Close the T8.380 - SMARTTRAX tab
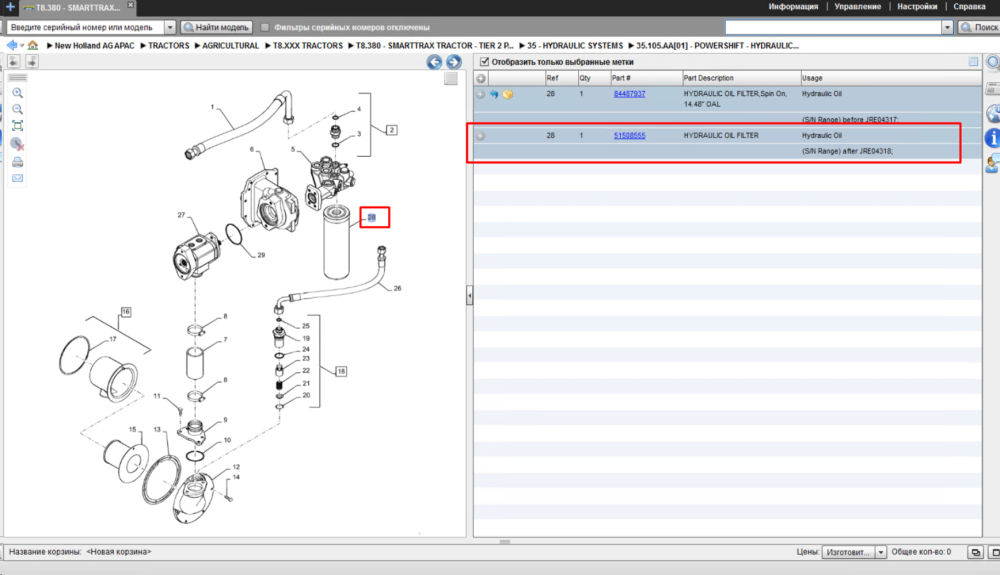The image size is (1000, 575). (x=130, y=5)
